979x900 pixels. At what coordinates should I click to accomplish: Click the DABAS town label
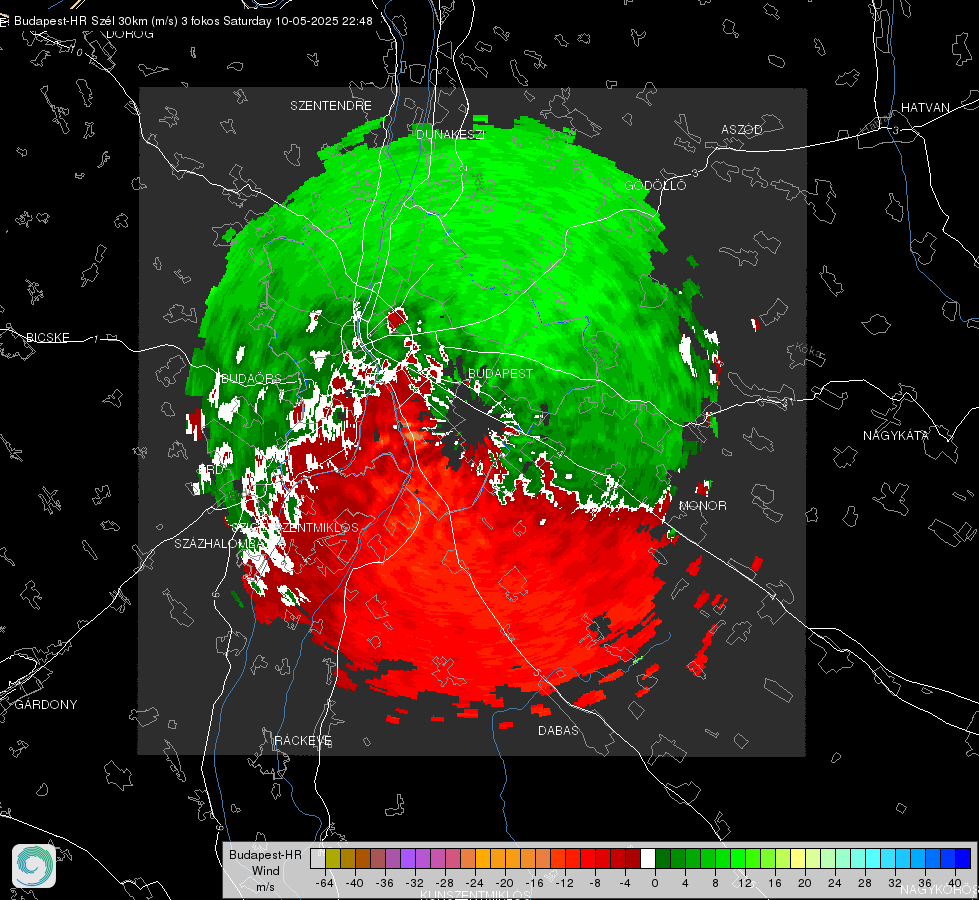tap(558, 730)
